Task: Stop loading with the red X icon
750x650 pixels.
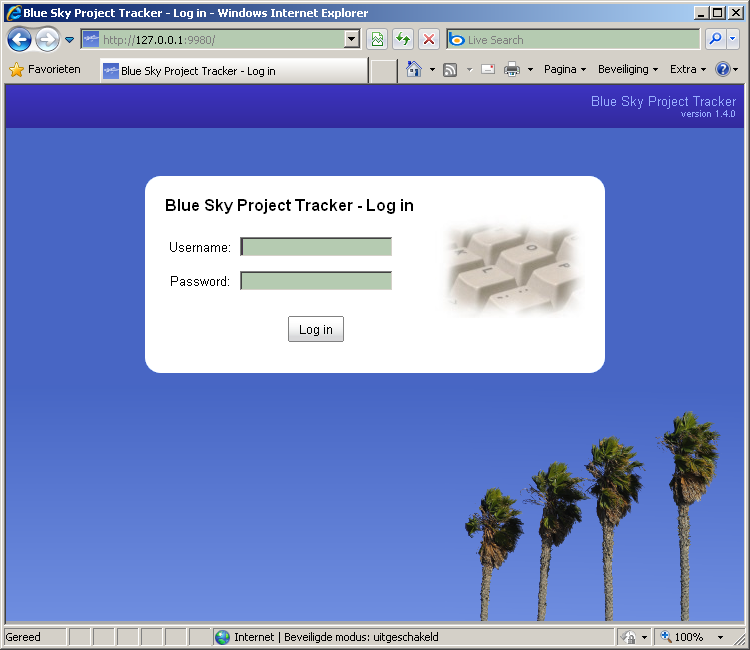Action: (x=429, y=39)
